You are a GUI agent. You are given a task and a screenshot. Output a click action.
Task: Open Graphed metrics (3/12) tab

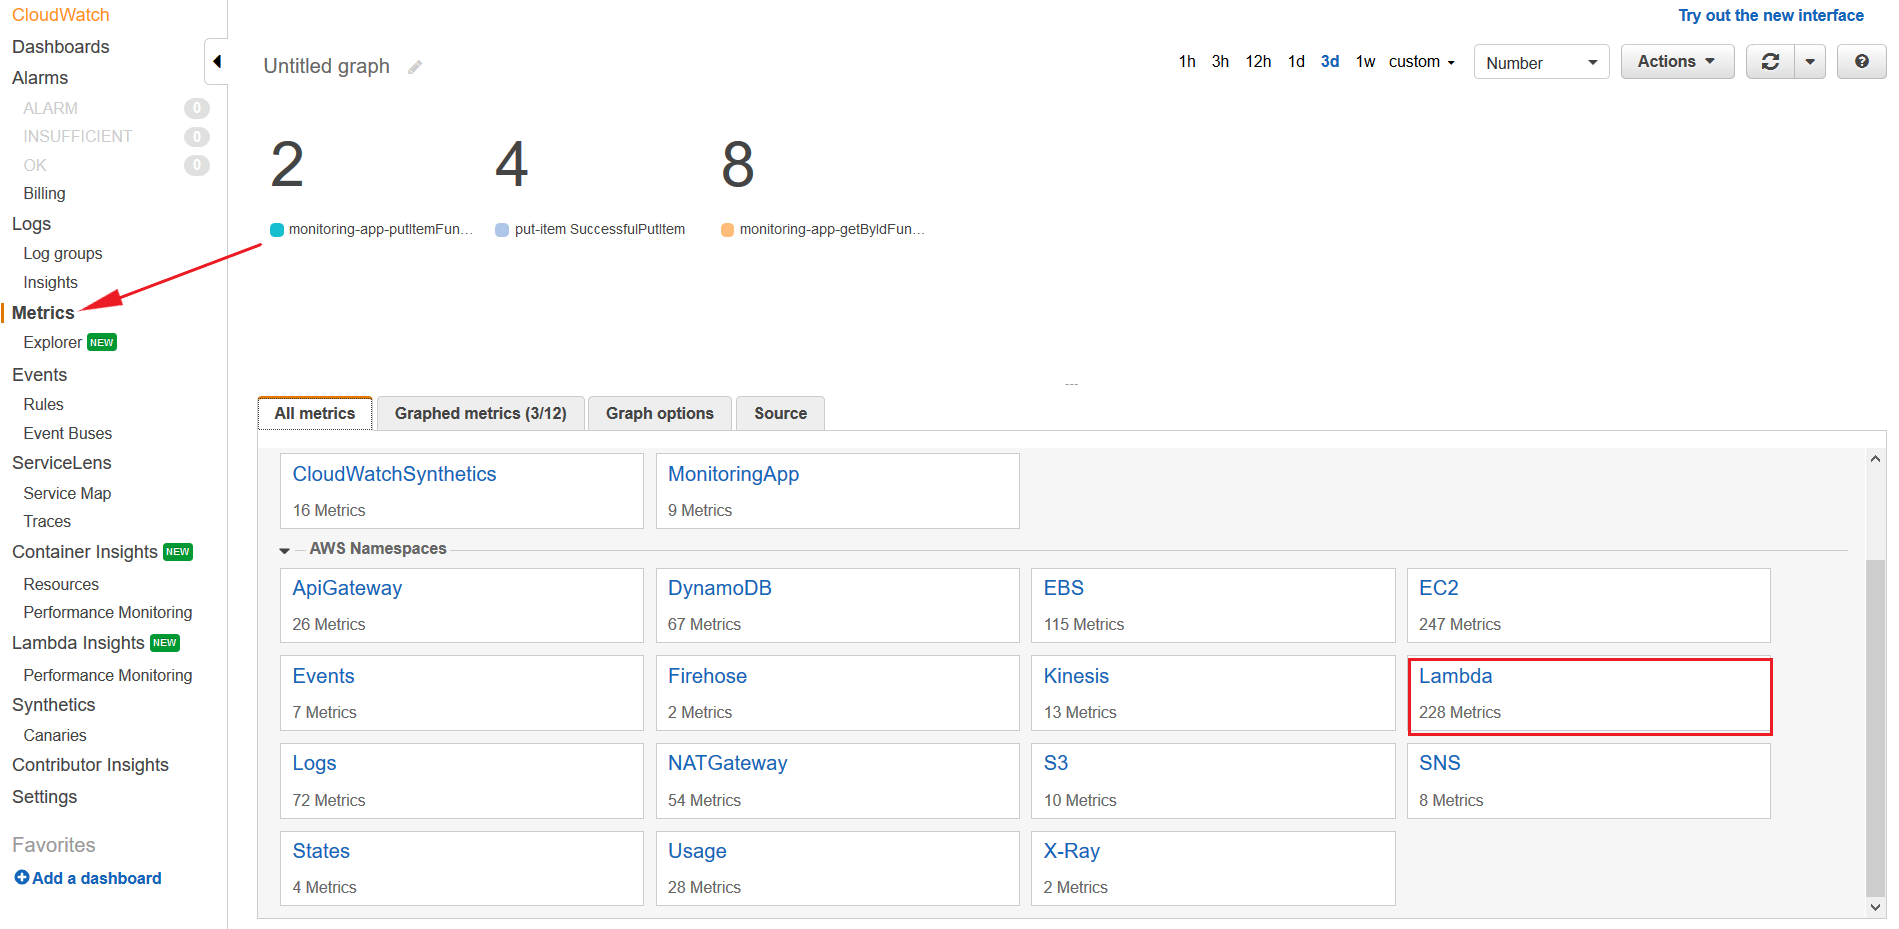pos(481,413)
